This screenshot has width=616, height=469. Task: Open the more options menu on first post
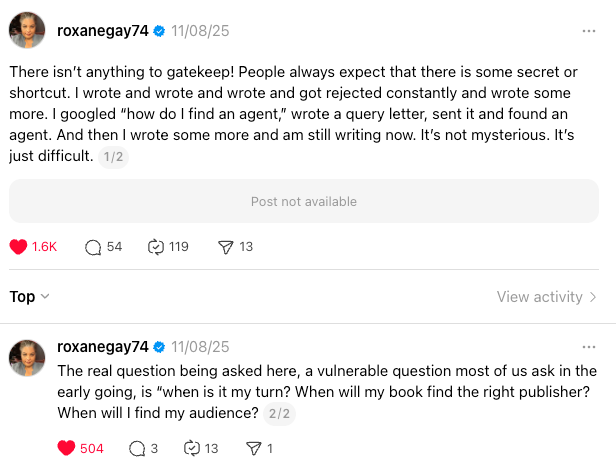(589, 31)
